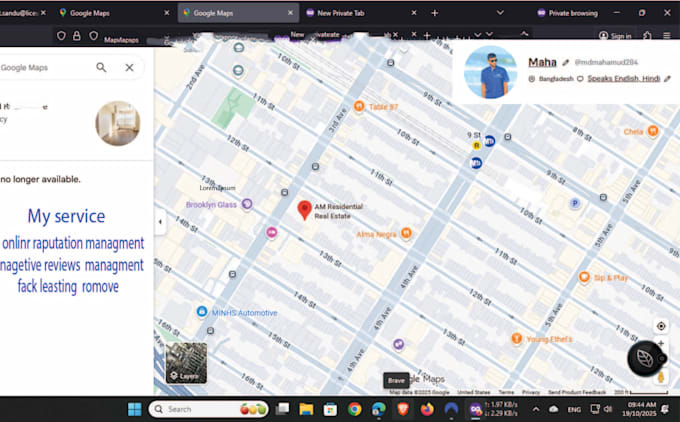Click Sign in in the browser toolbar

coord(615,36)
